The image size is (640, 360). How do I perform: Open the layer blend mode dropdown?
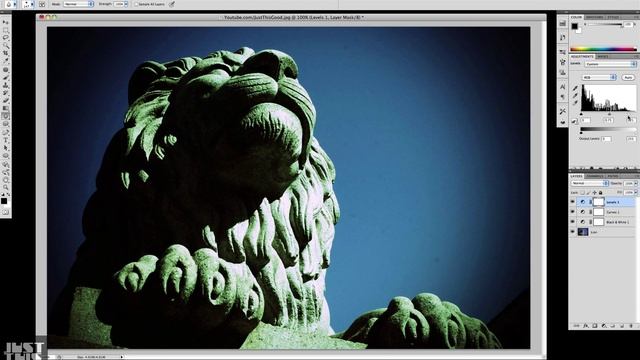click(x=590, y=183)
